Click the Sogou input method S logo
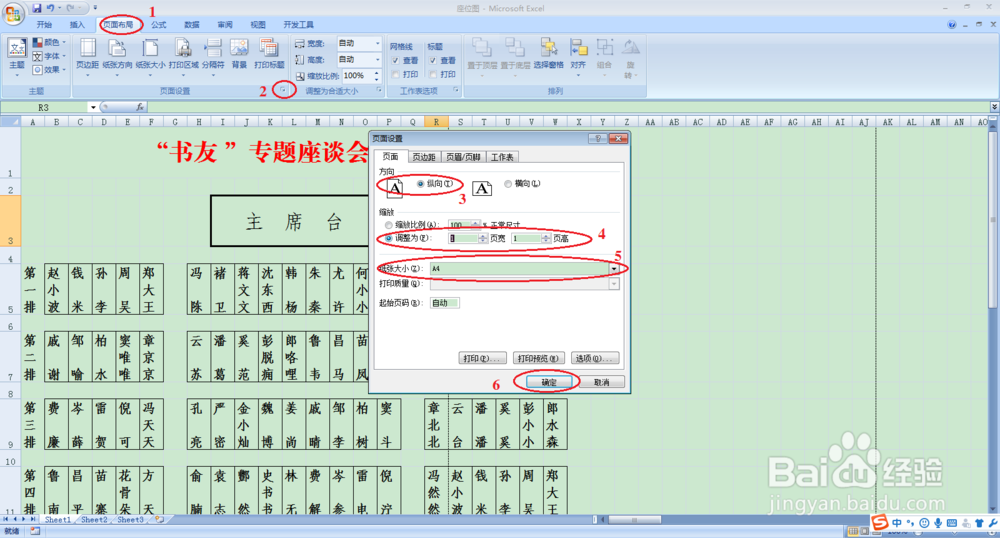Screen dimensions: 1000x538 tap(880, 523)
